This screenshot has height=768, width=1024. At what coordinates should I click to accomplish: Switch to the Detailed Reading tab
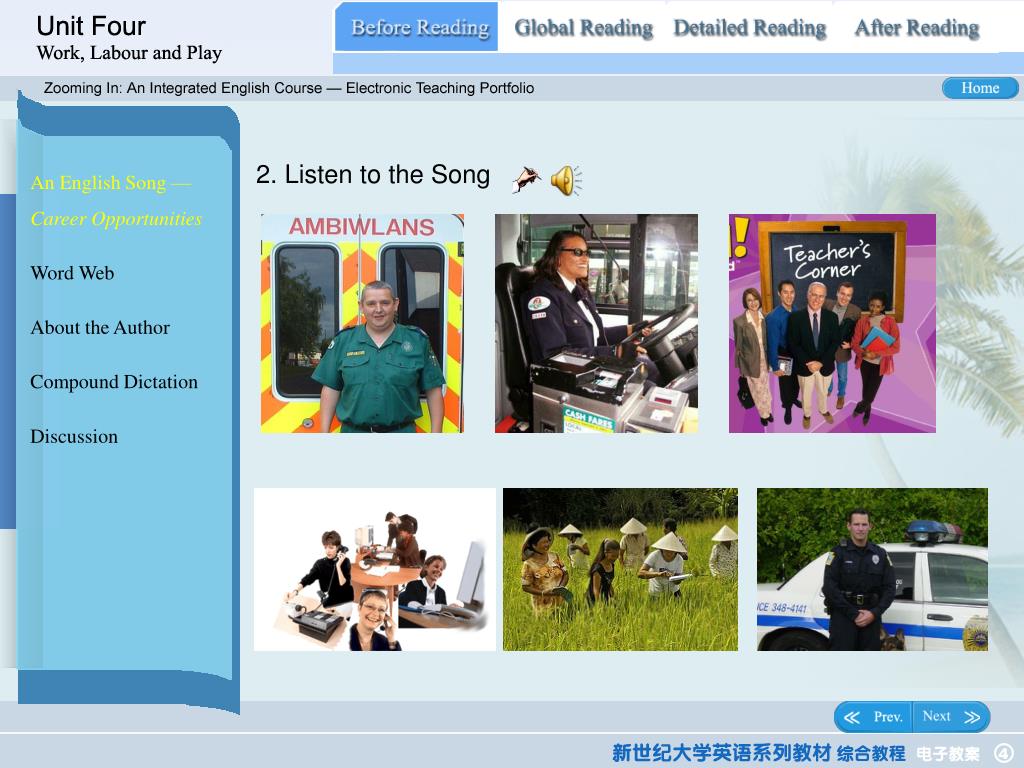pyautogui.click(x=750, y=28)
